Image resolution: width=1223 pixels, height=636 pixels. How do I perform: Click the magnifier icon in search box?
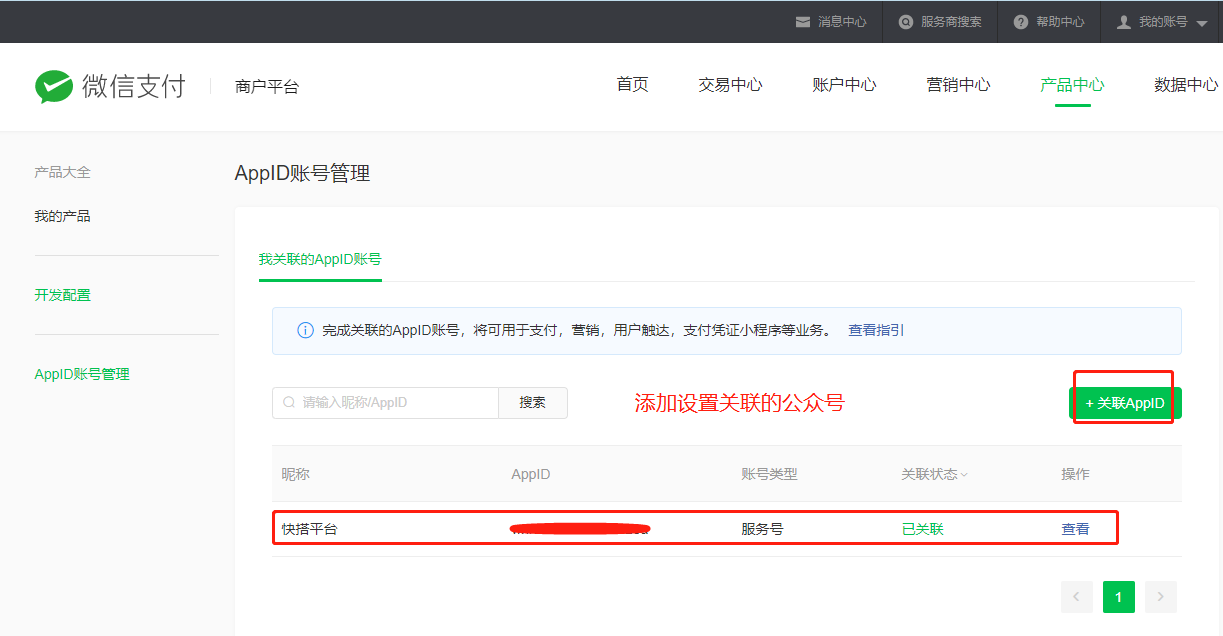(x=289, y=403)
